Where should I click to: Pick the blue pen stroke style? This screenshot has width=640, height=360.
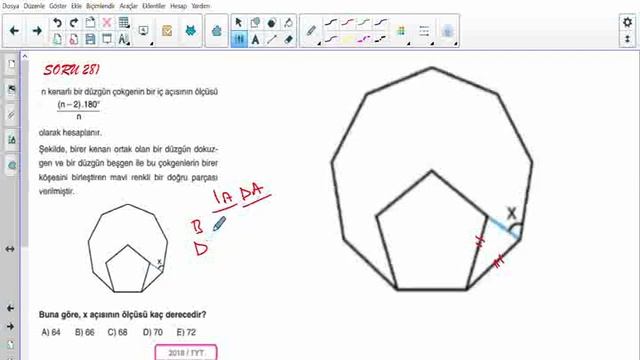coord(381,22)
